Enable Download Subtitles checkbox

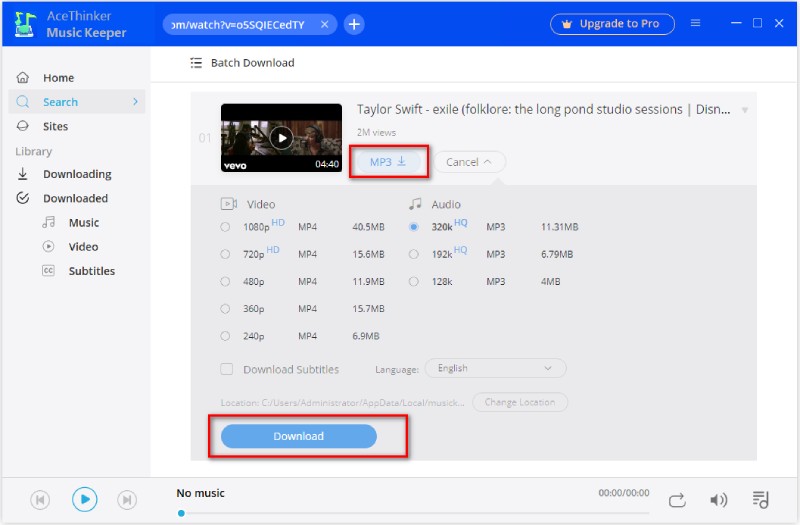227,369
